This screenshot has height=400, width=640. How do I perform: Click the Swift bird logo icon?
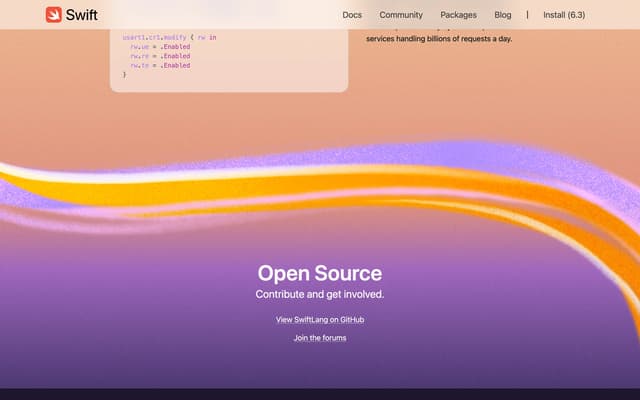(x=53, y=15)
